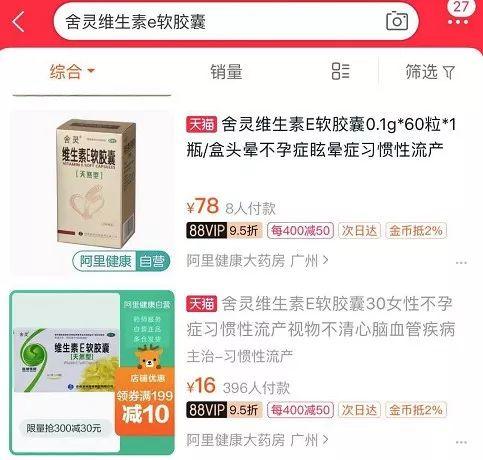
Task: Tap 88VIP 9.5折 tag on second product
Action: coord(224,410)
